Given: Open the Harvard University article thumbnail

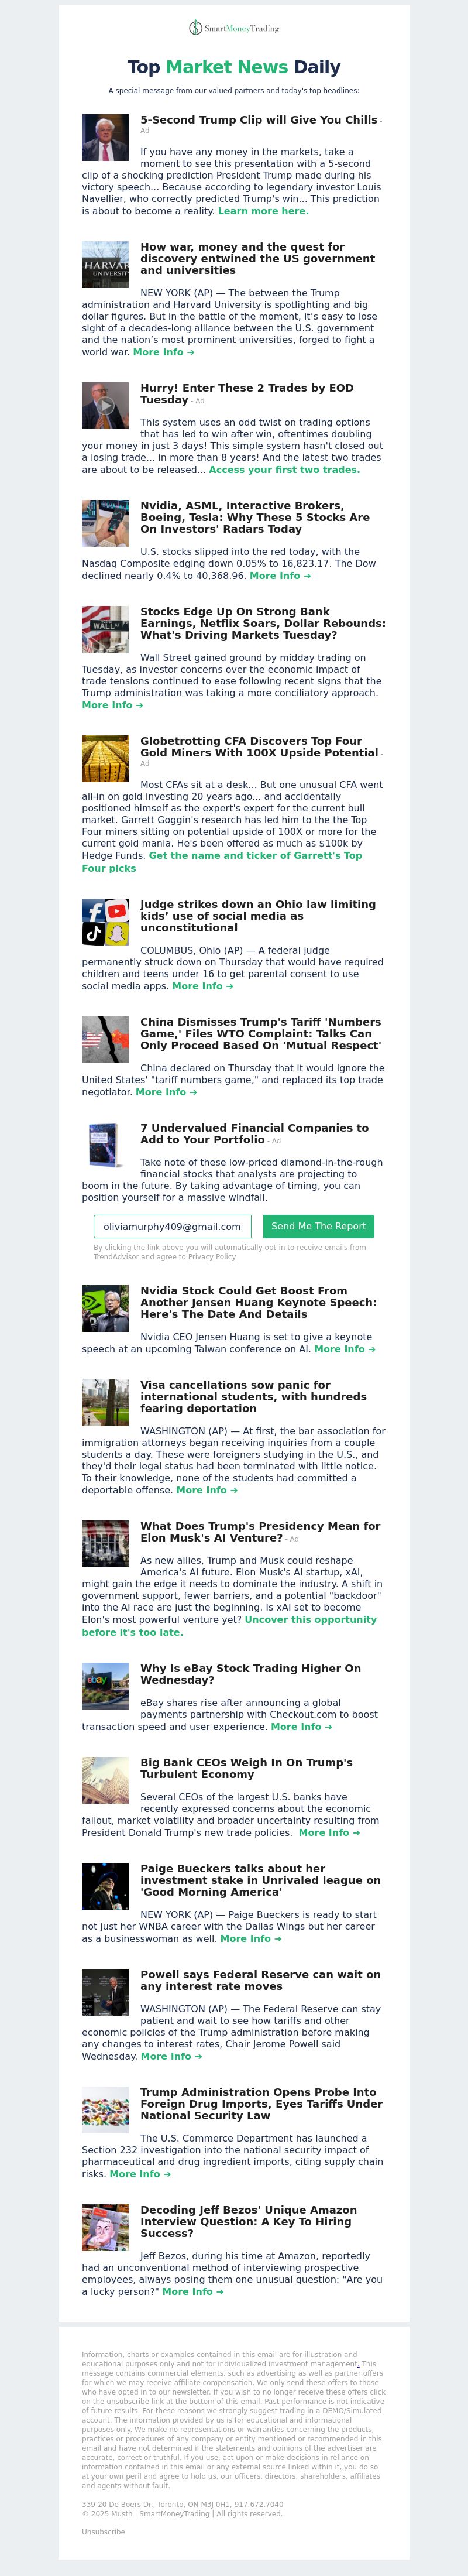Looking at the screenshot, I should point(105,265).
